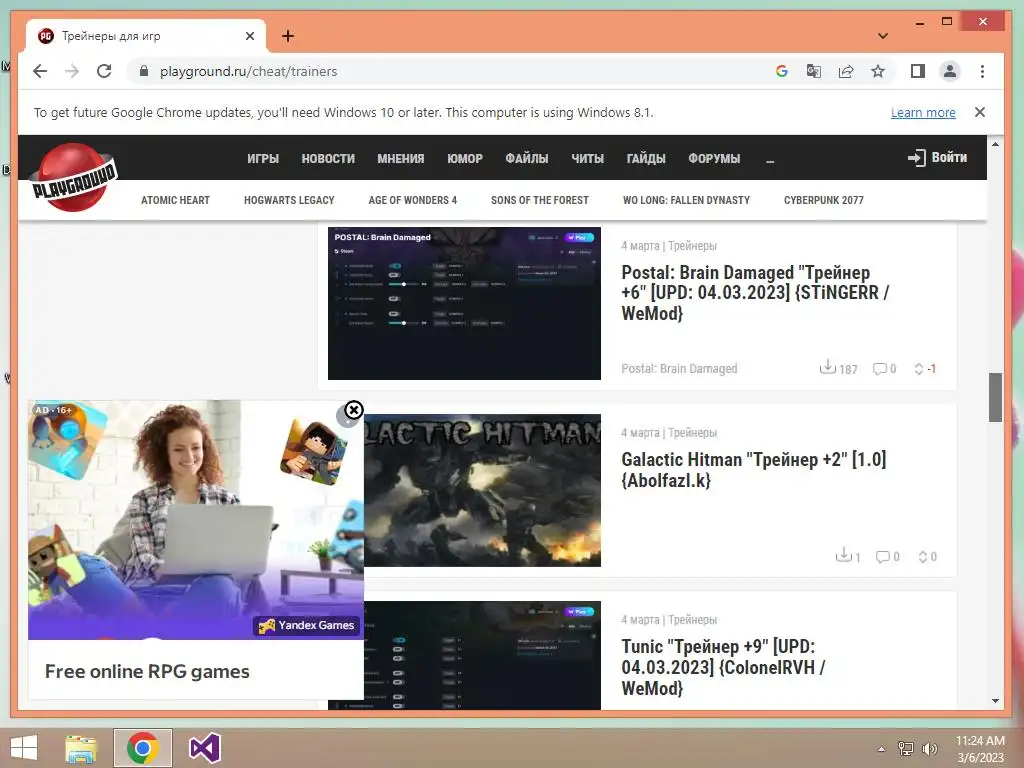Open the МНЕНИЯ menu

coord(400,158)
